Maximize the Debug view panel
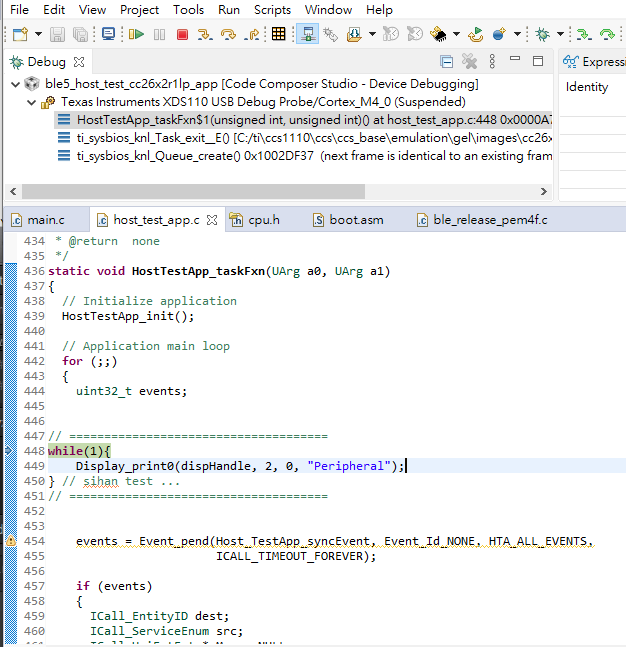626x647 pixels. [538, 61]
